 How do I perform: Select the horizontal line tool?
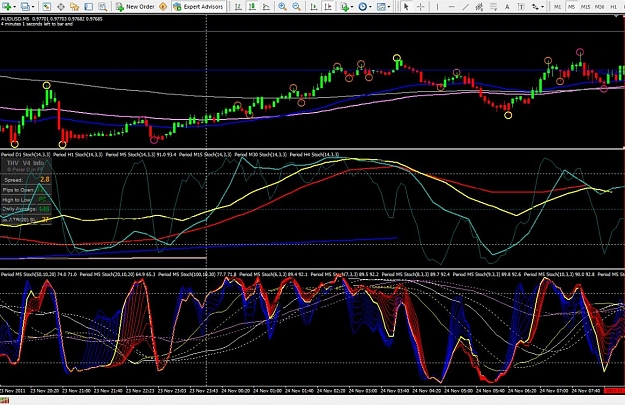point(452,6)
